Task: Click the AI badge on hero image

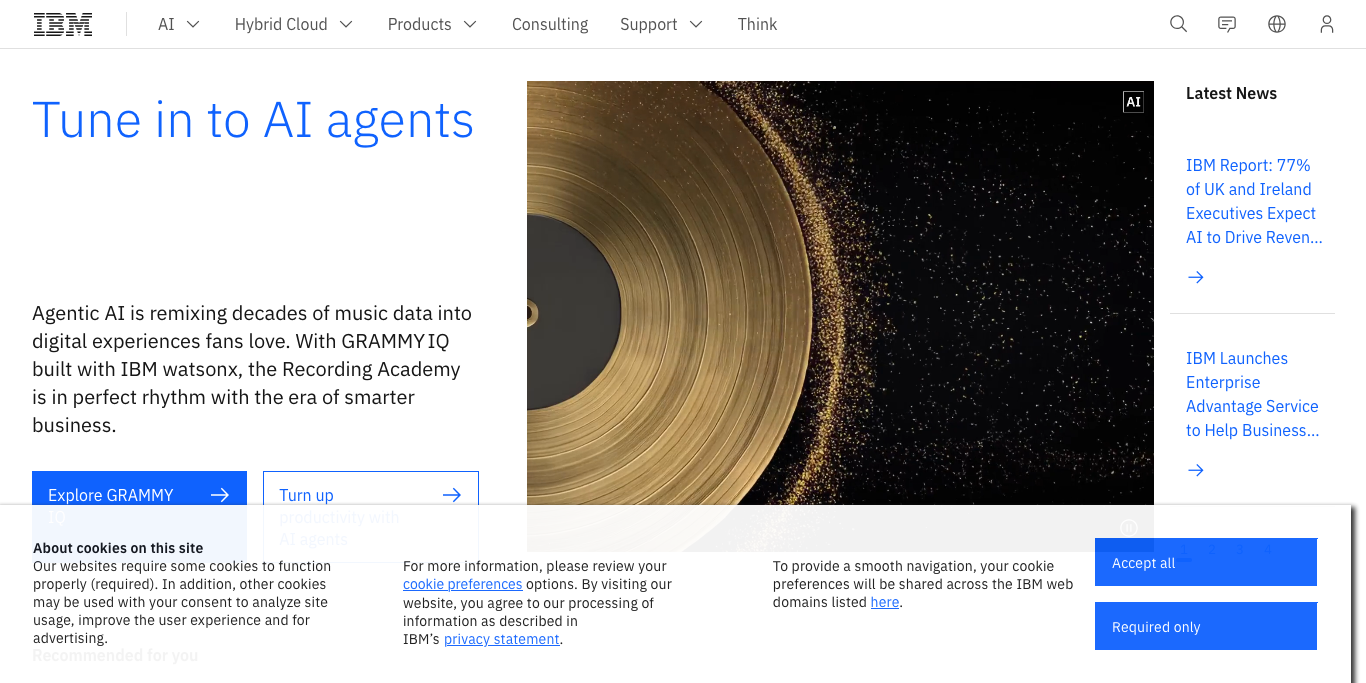Action: (1133, 102)
